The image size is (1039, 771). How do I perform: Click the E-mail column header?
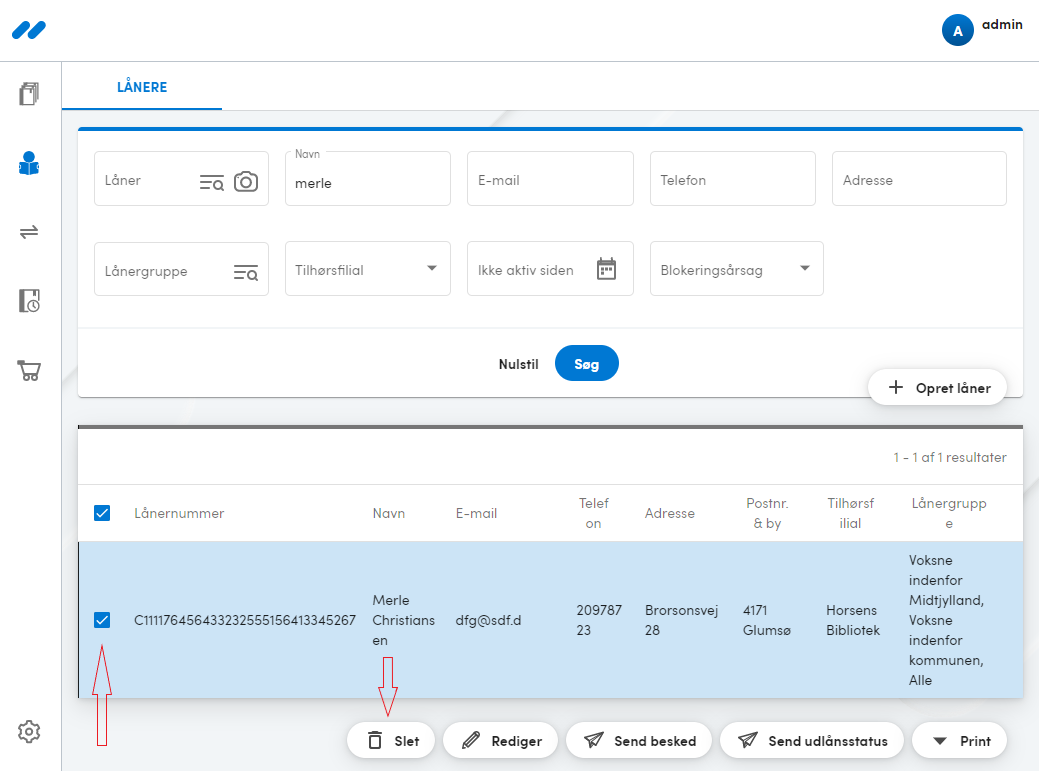[476, 513]
